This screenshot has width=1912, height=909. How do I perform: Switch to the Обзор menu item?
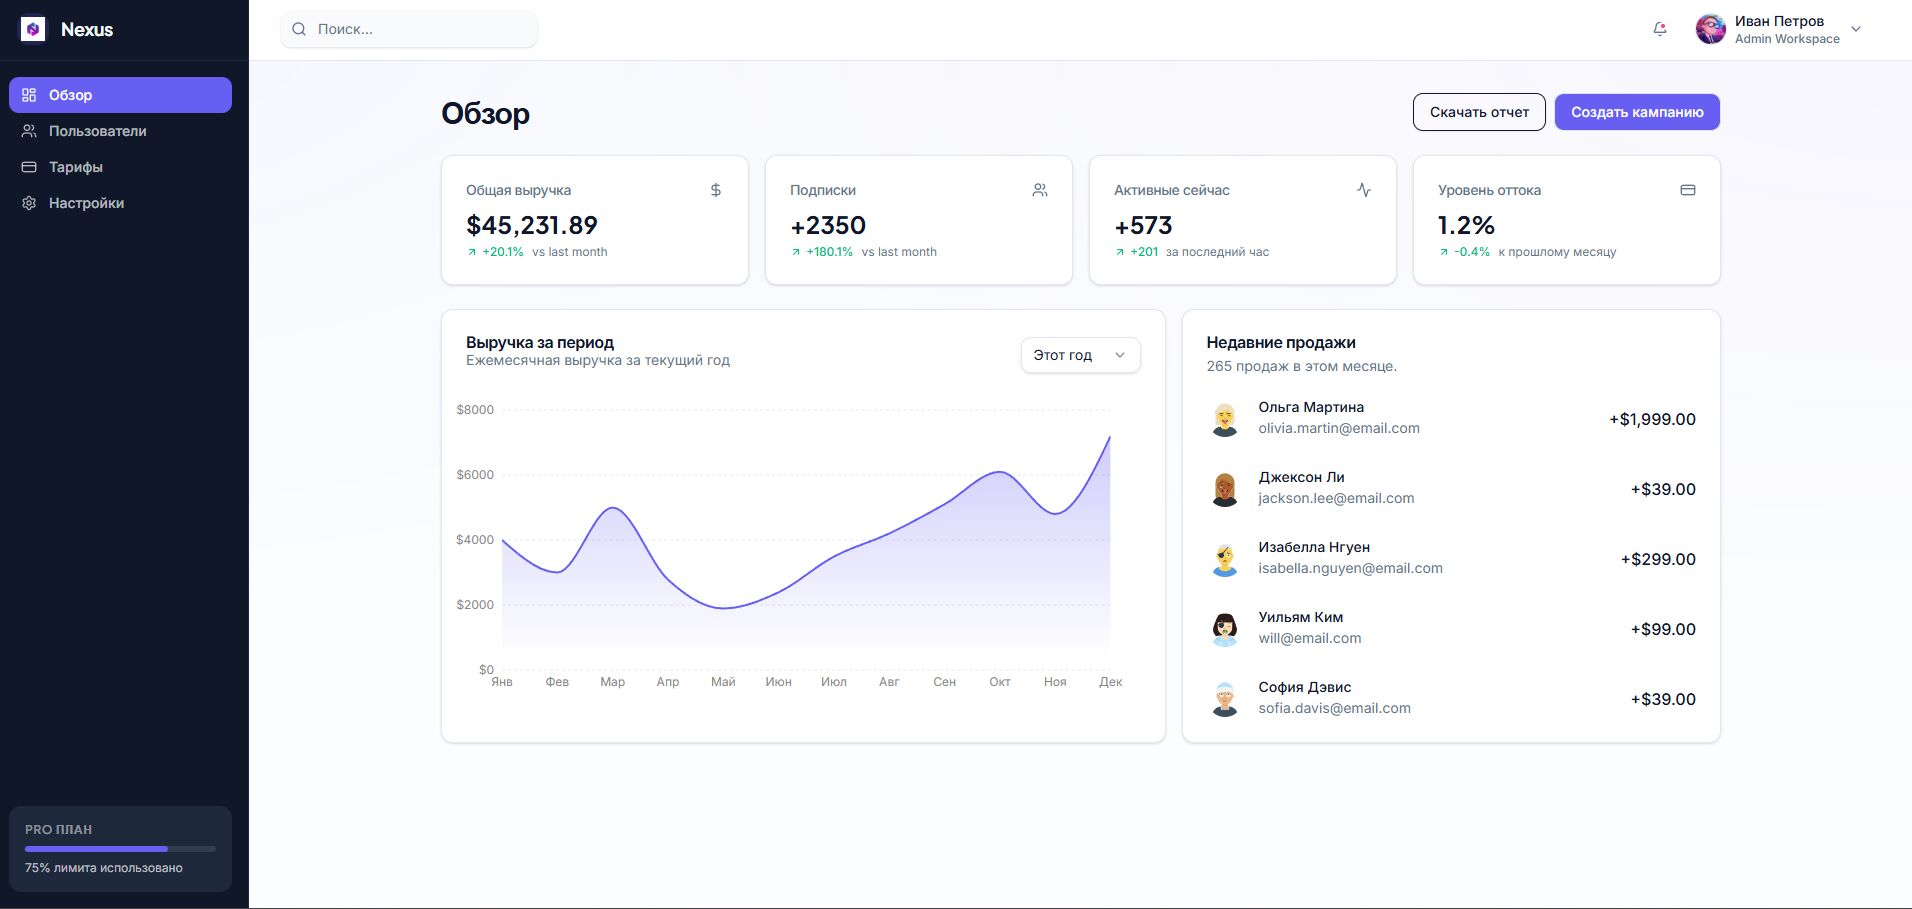(x=70, y=94)
